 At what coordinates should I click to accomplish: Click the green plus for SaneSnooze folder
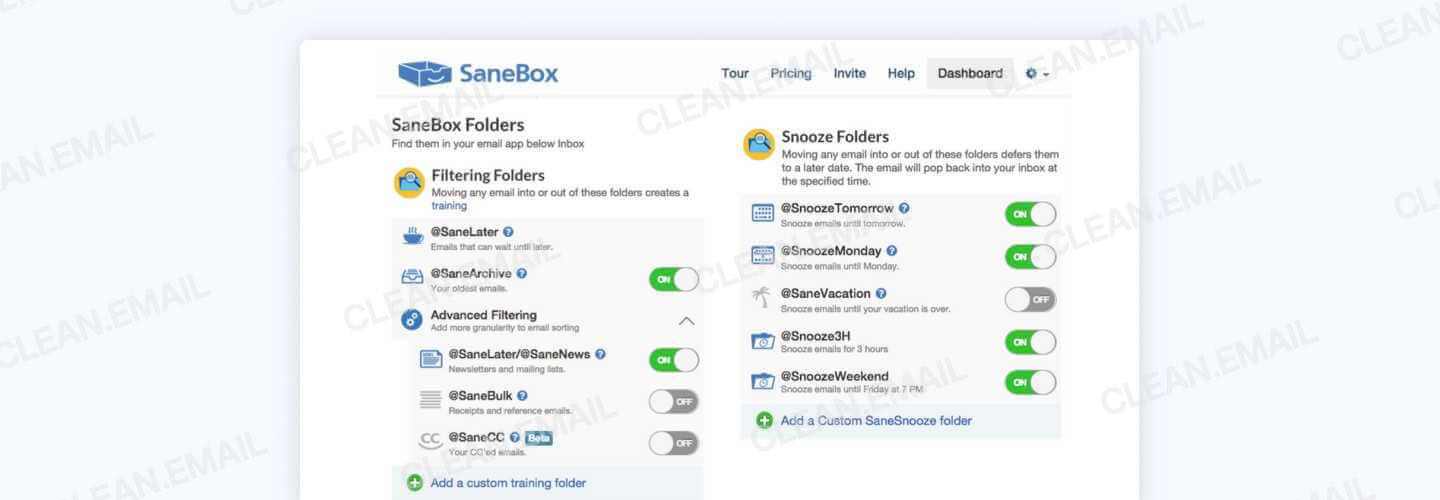(x=765, y=421)
